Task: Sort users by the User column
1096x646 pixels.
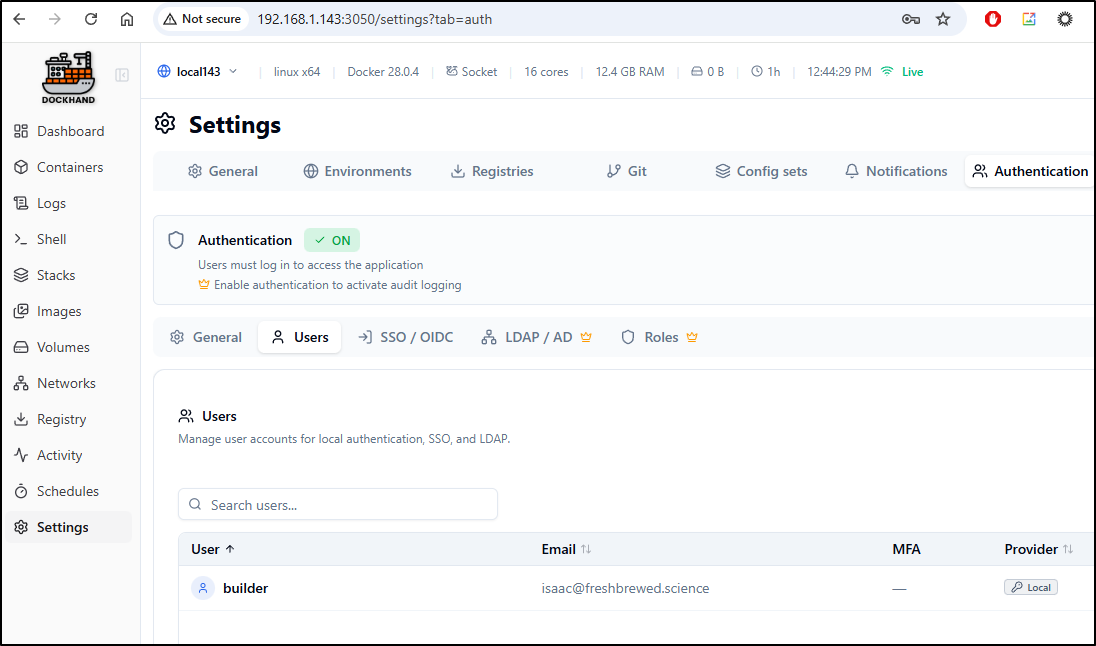Action: click(213, 549)
